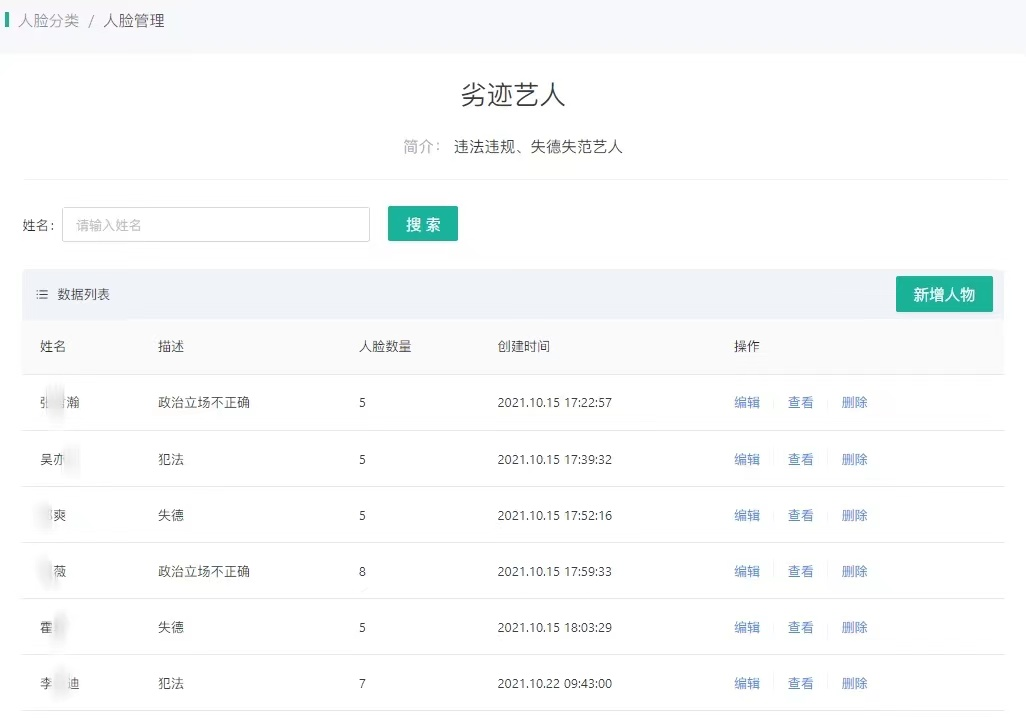View the row with 8 faces
The image size is (1026, 719).
[x=800, y=572]
